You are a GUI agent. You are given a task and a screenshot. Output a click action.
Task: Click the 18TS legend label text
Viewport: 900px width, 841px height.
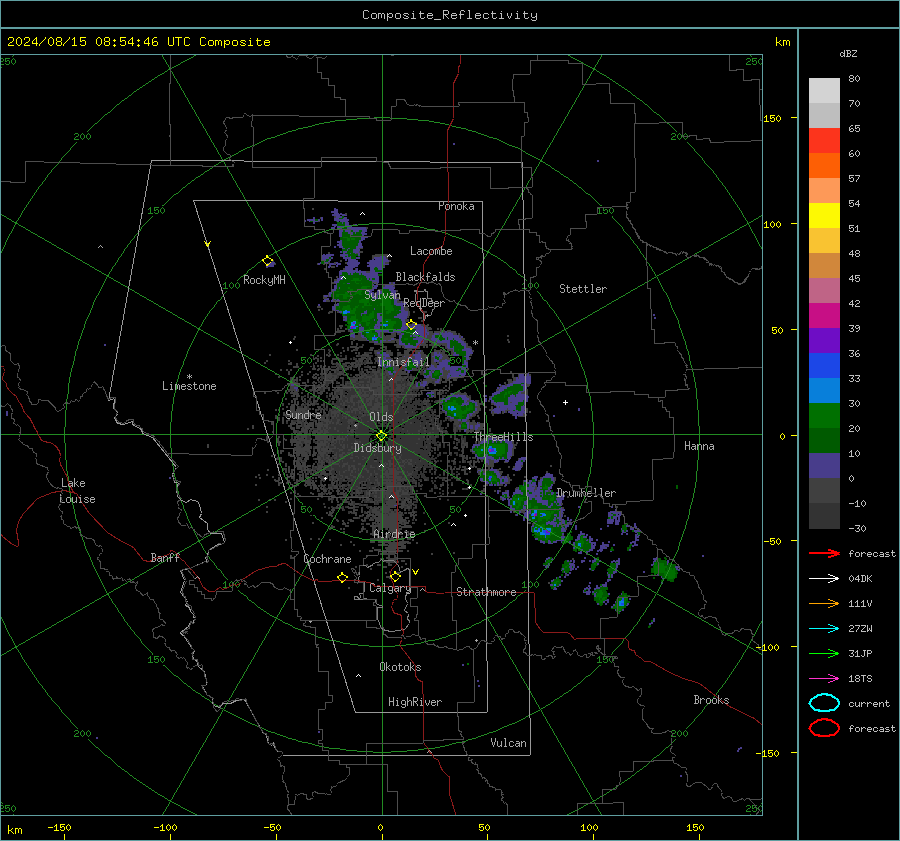pyautogui.click(x=860, y=679)
